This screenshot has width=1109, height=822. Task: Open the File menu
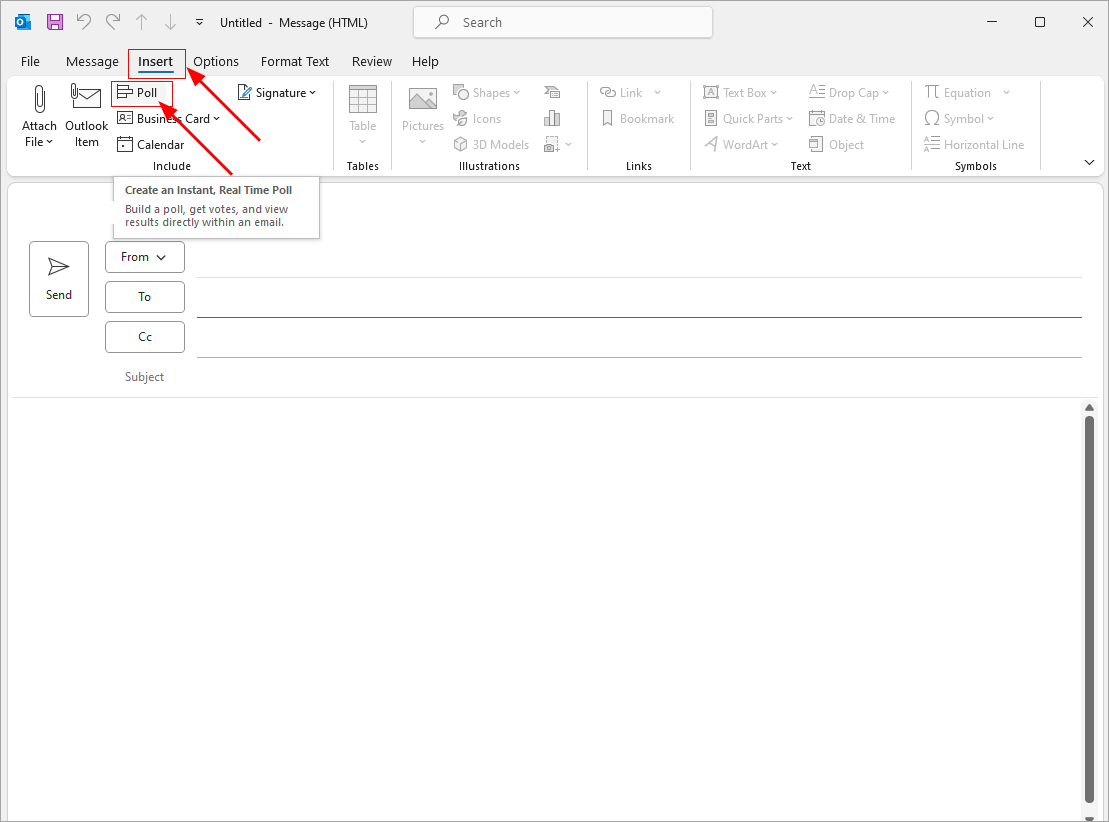tap(31, 62)
